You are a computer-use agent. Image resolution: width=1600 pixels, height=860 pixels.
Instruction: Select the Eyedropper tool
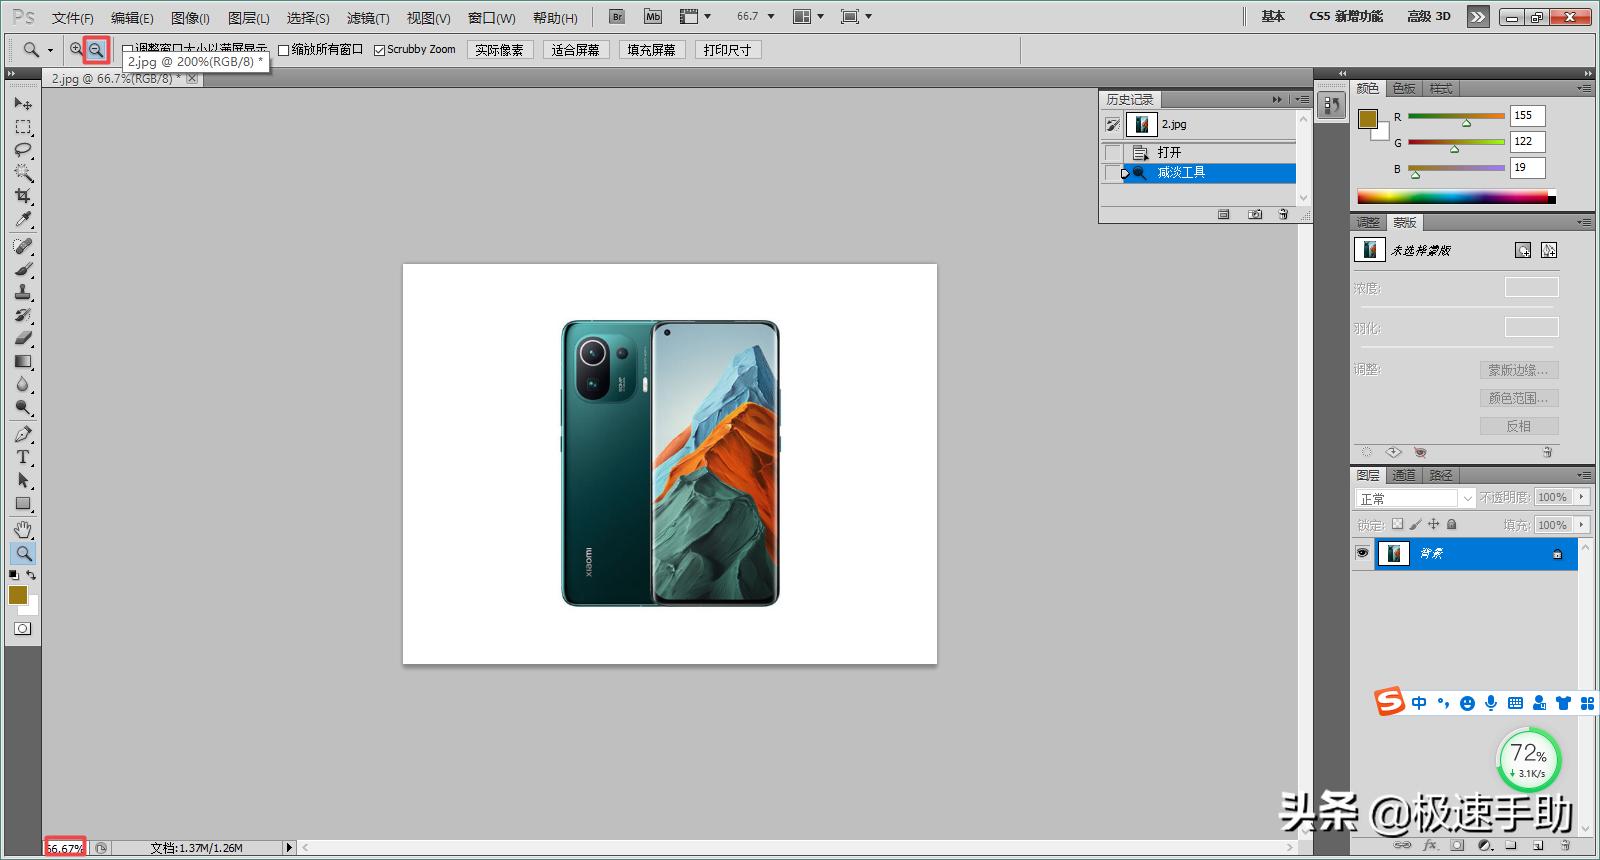click(23, 220)
